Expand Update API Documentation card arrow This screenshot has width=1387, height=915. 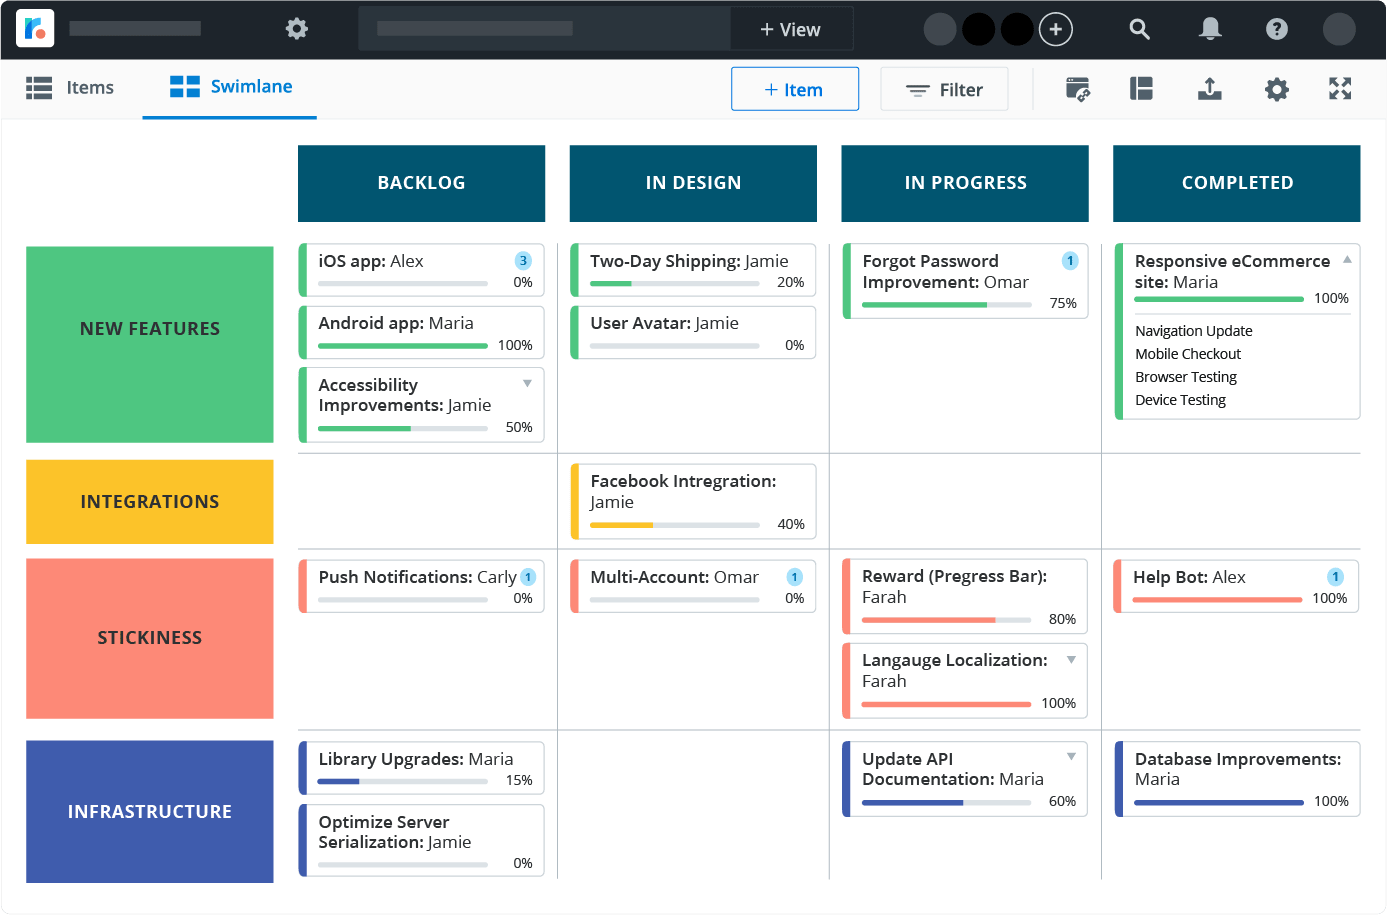coord(1071,757)
